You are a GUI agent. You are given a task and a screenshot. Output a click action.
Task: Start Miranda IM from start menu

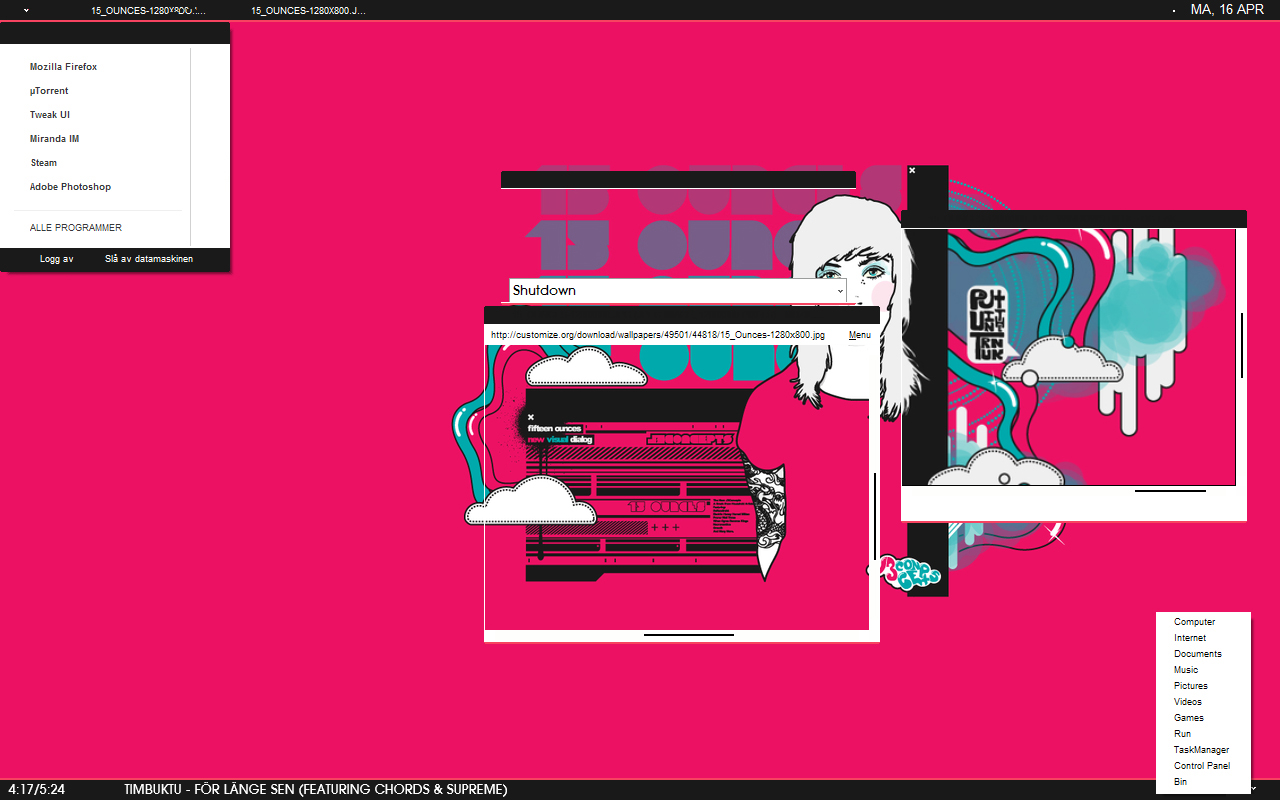pos(54,139)
